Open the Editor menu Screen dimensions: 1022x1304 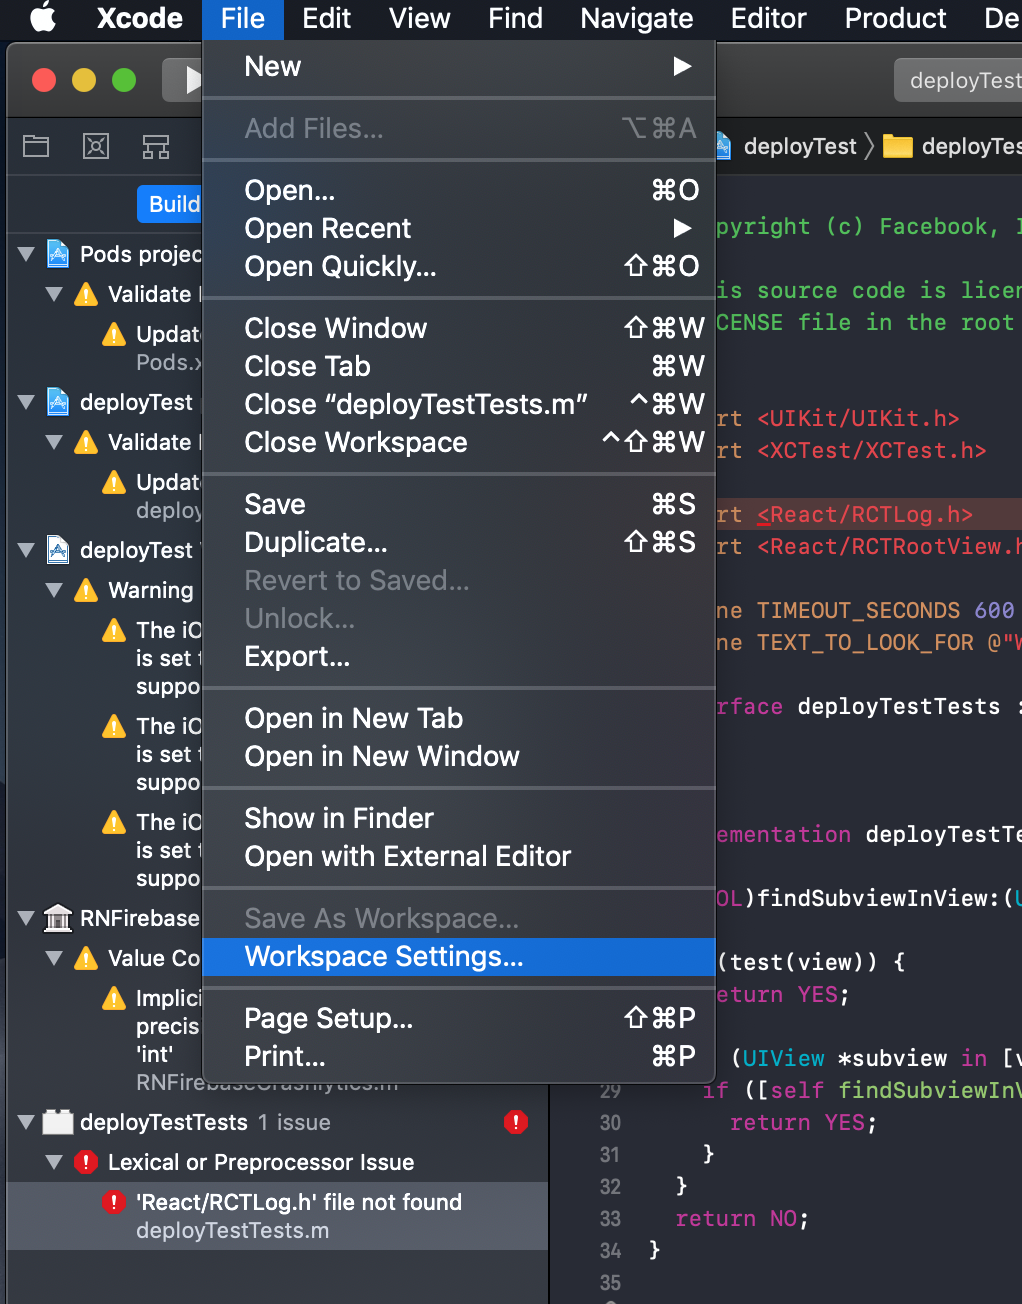pyautogui.click(x=768, y=18)
